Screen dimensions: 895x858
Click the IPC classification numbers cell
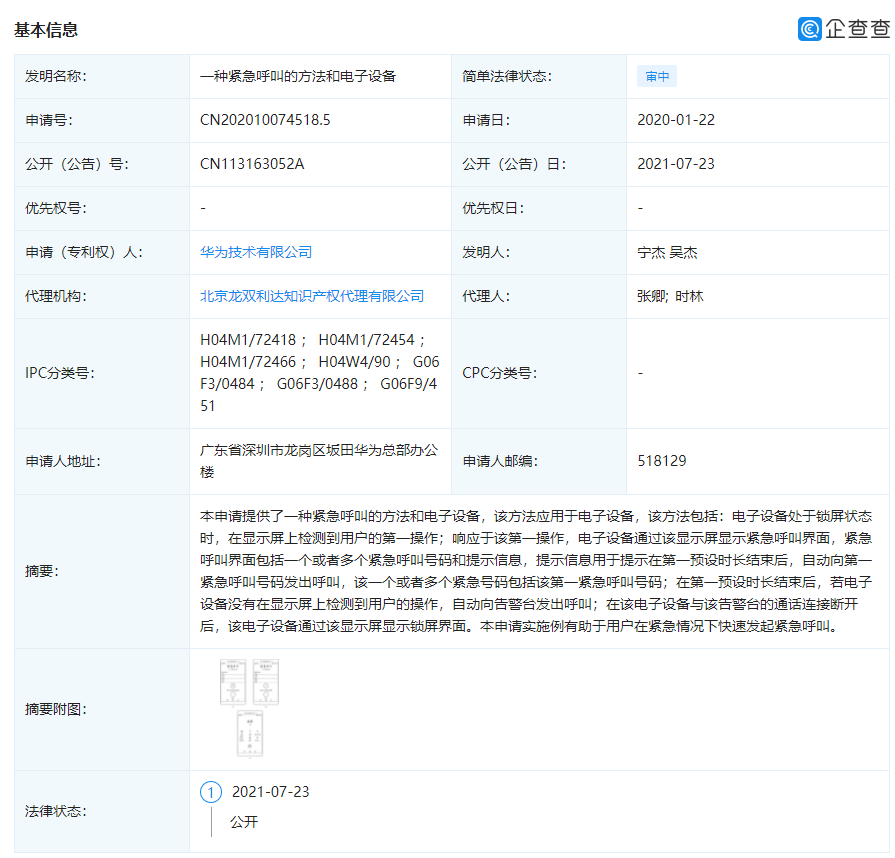coord(320,373)
